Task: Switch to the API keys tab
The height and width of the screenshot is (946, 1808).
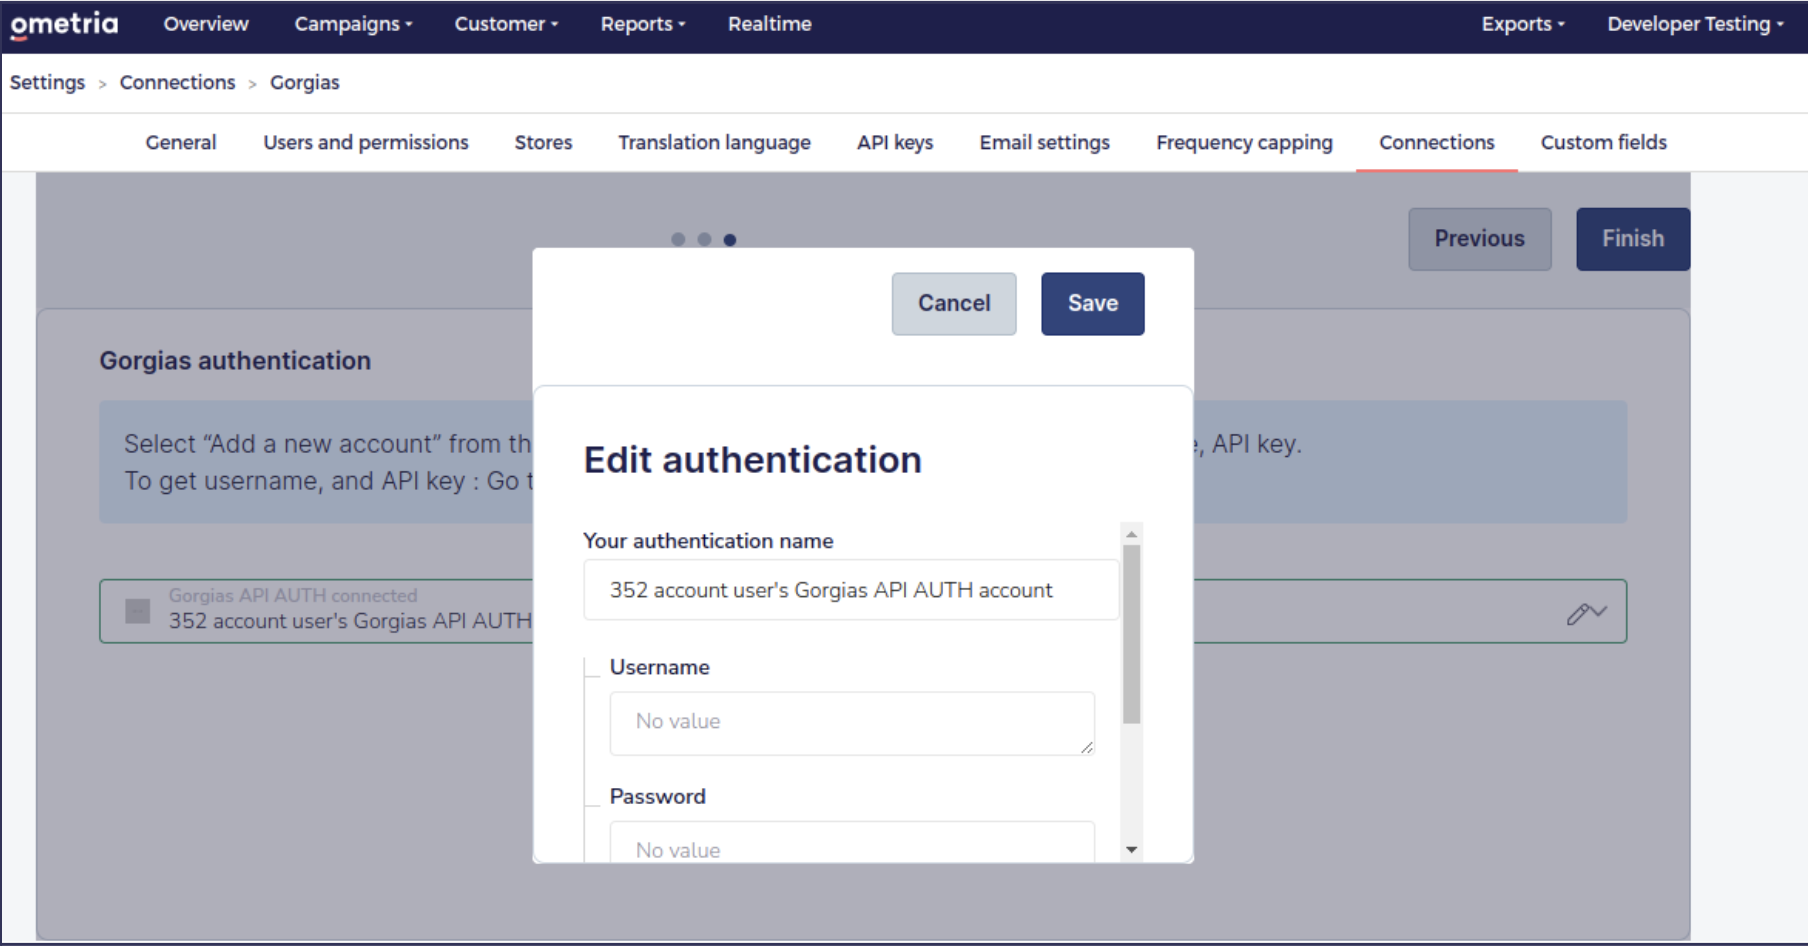Action: 894,142
